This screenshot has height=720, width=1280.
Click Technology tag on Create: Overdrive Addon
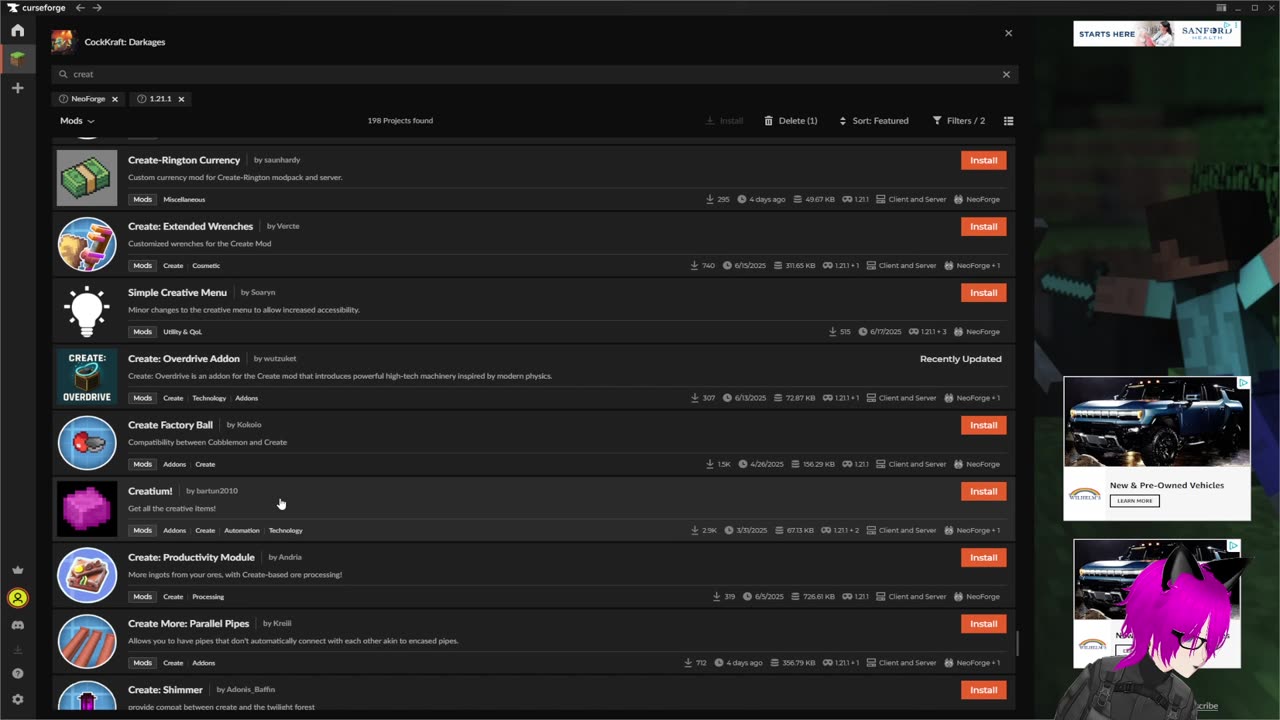point(209,398)
